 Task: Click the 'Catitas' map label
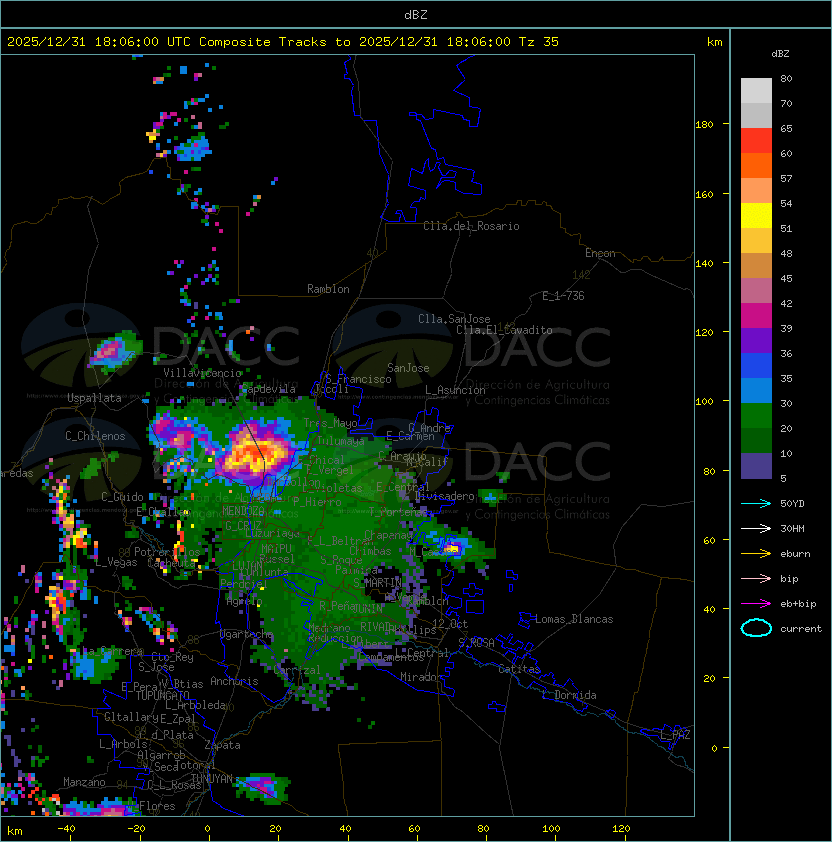(519, 669)
